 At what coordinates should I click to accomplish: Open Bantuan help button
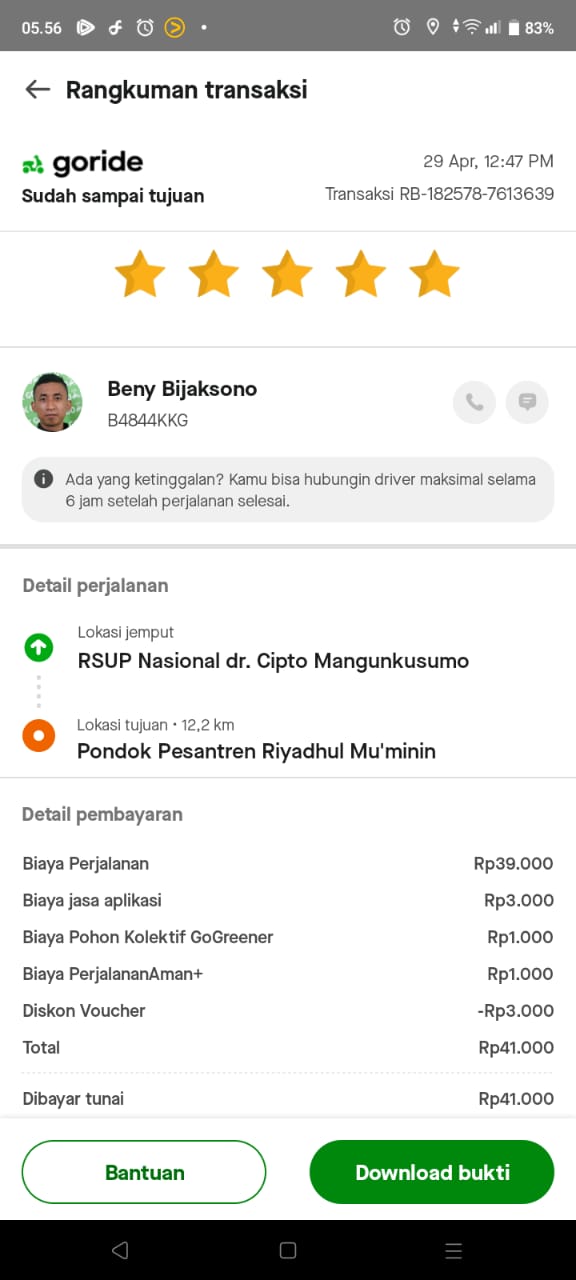pyautogui.click(x=144, y=1172)
